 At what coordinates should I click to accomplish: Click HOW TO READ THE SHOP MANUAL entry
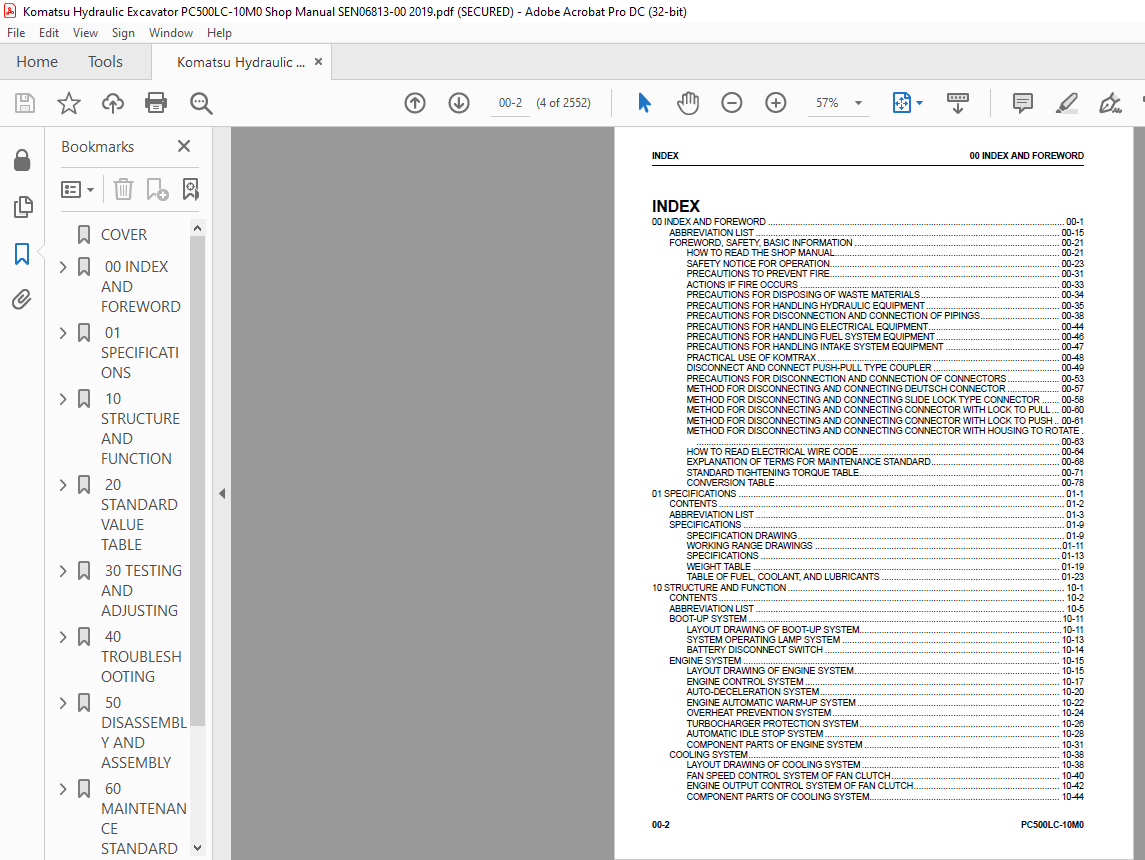point(884,253)
